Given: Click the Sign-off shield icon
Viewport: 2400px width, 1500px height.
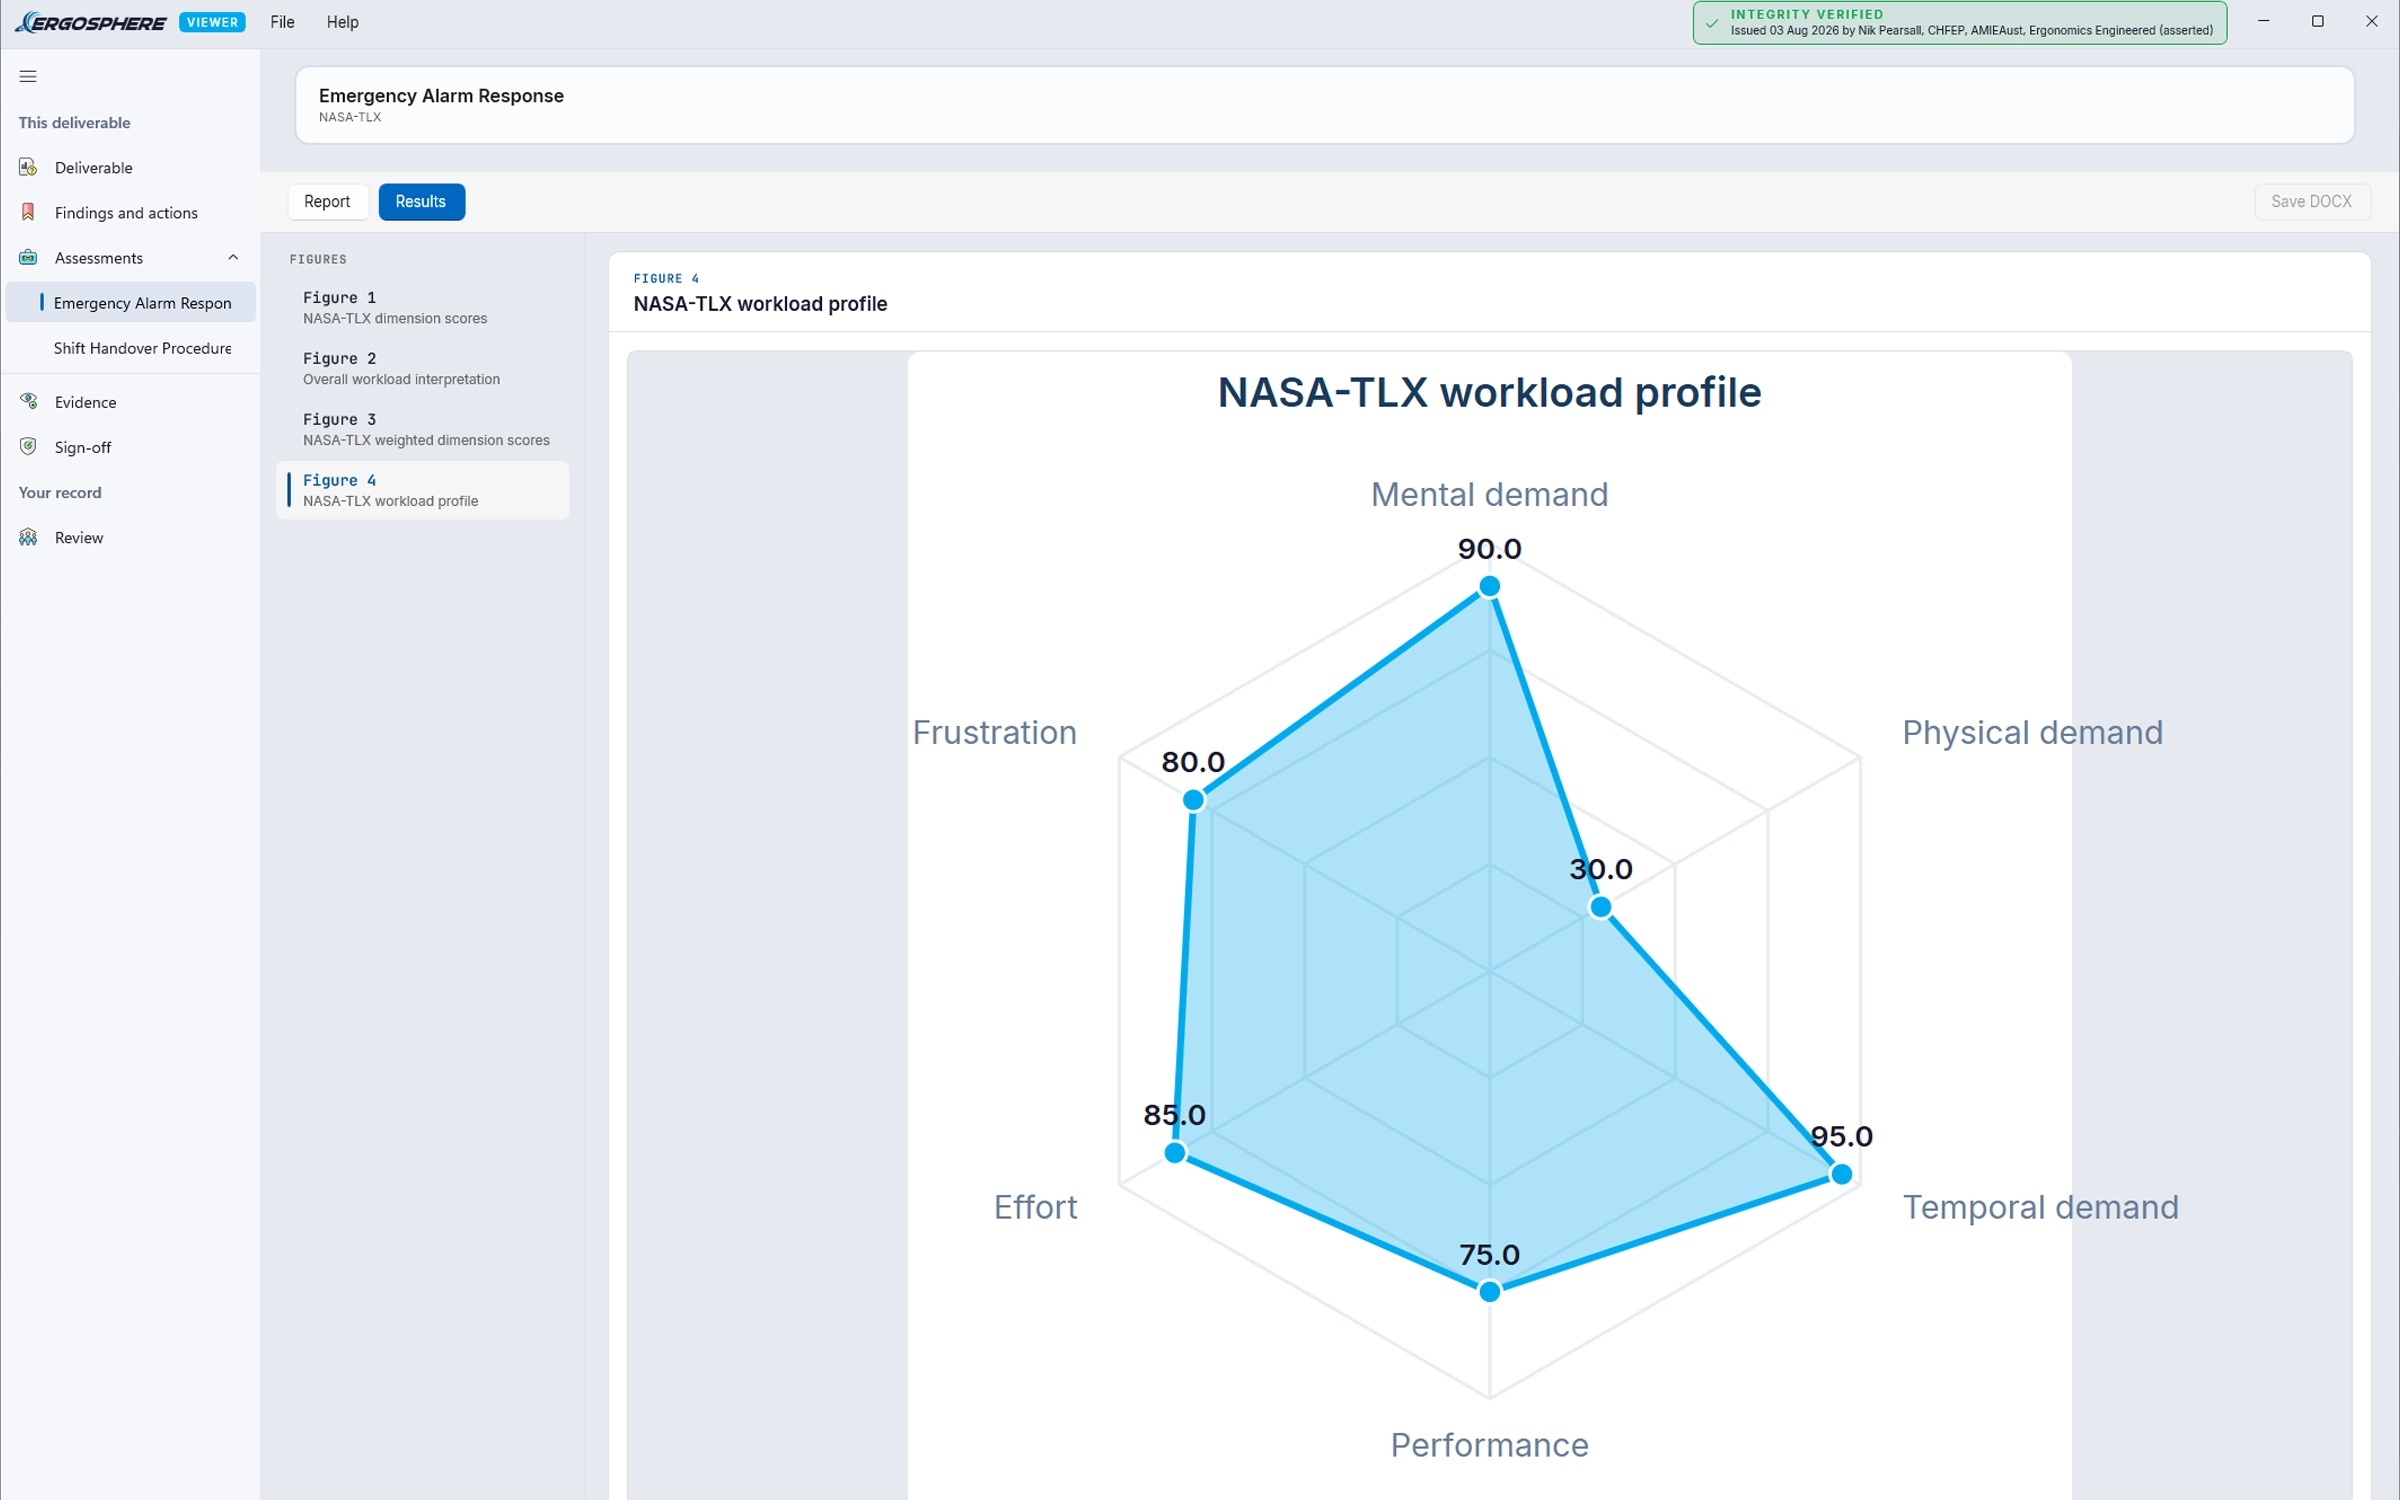Looking at the screenshot, I should 28,447.
